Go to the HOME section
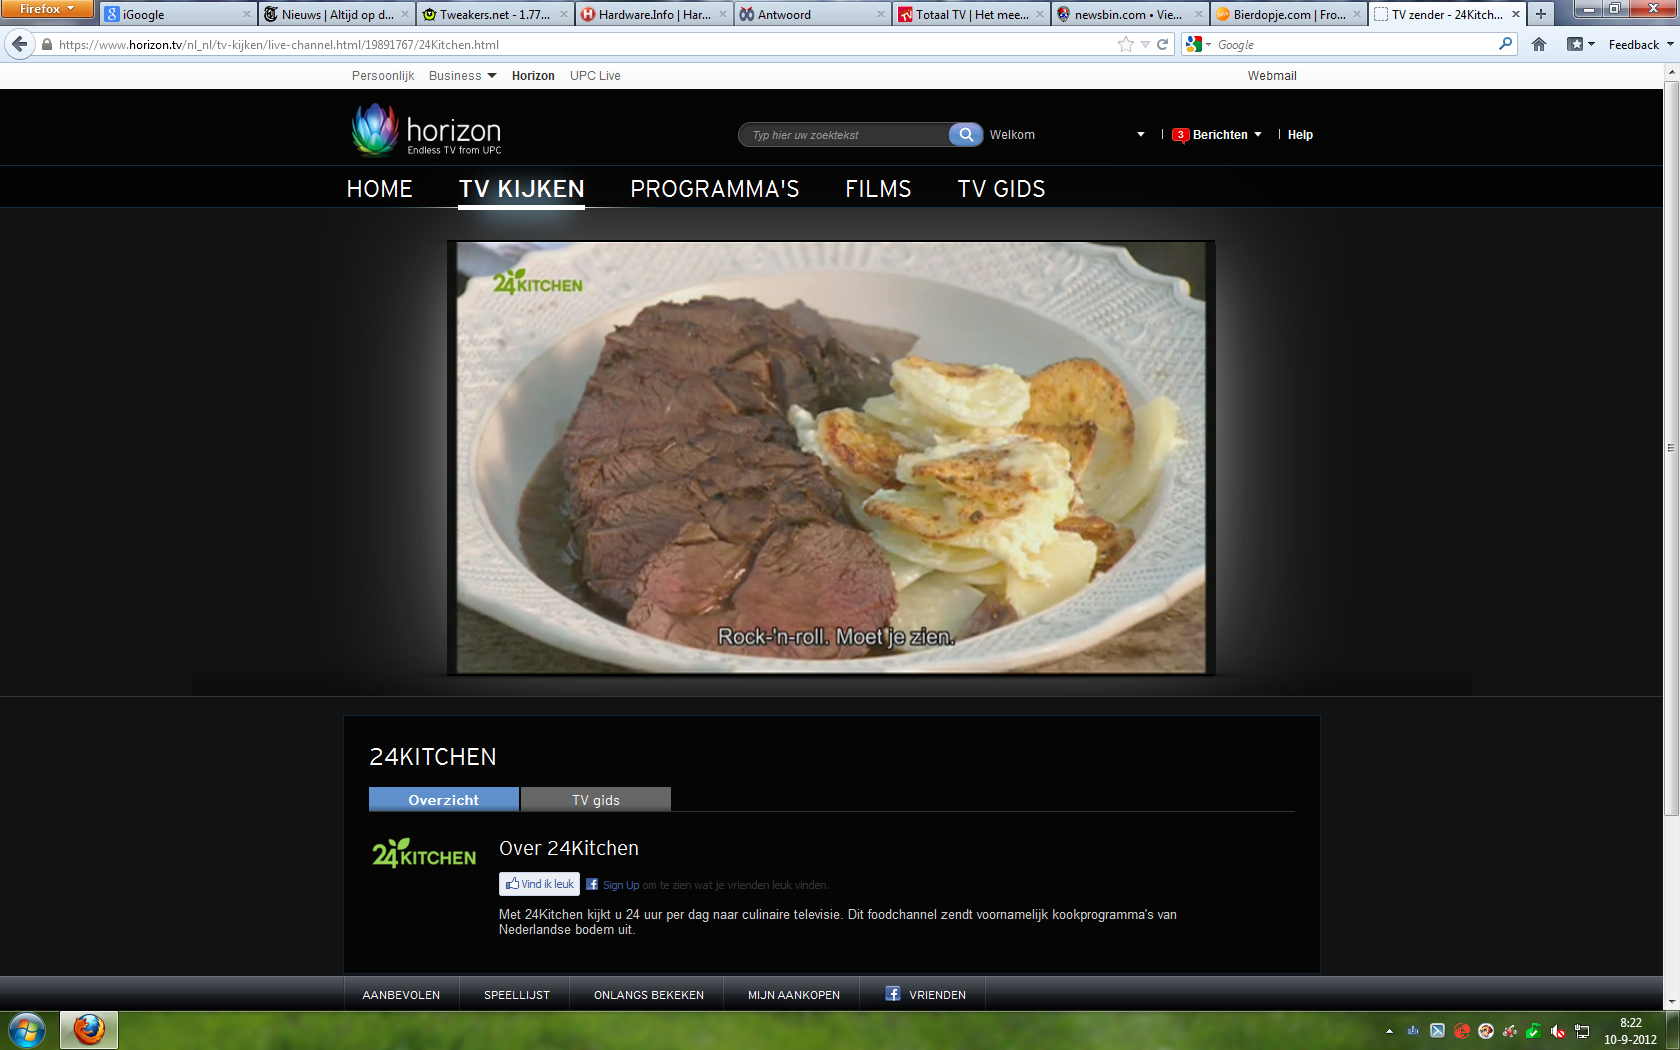 pyautogui.click(x=379, y=189)
